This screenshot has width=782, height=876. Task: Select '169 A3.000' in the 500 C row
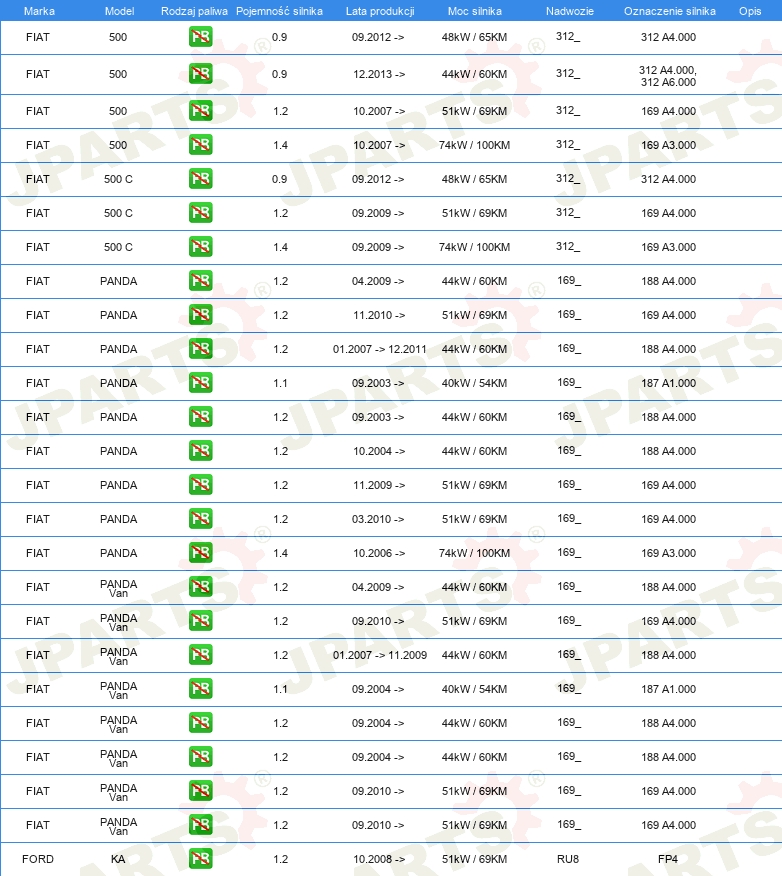(x=668, y=247)
